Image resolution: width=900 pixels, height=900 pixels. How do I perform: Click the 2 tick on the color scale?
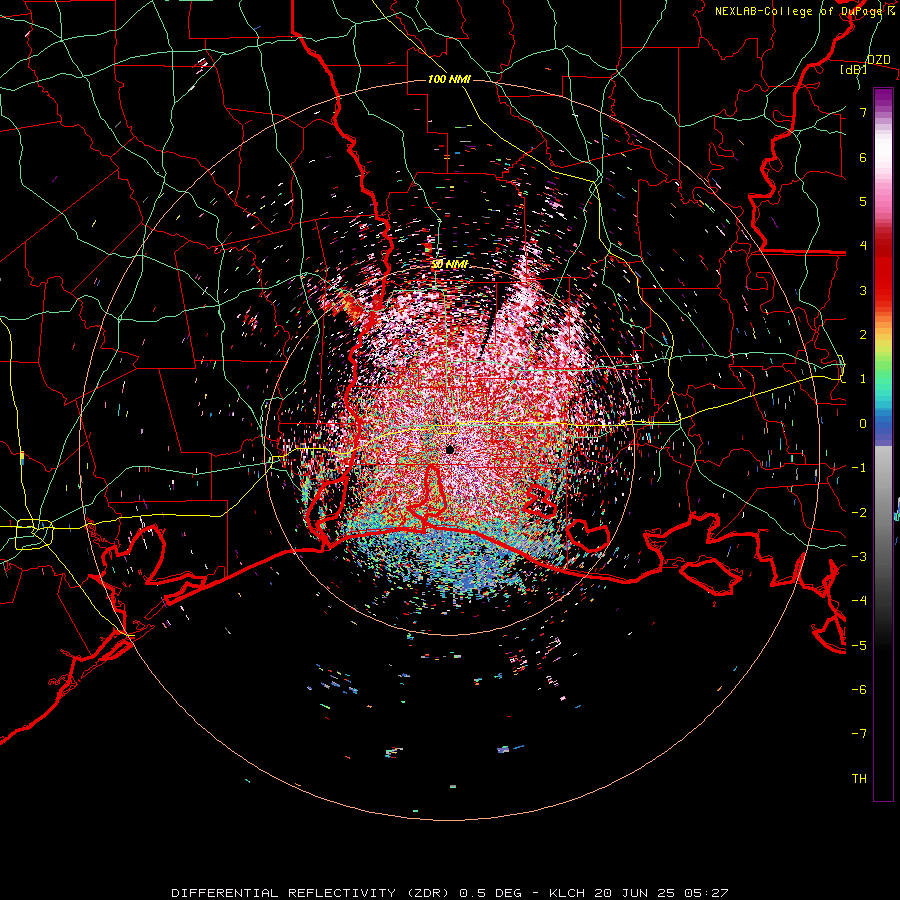(863, 335)
